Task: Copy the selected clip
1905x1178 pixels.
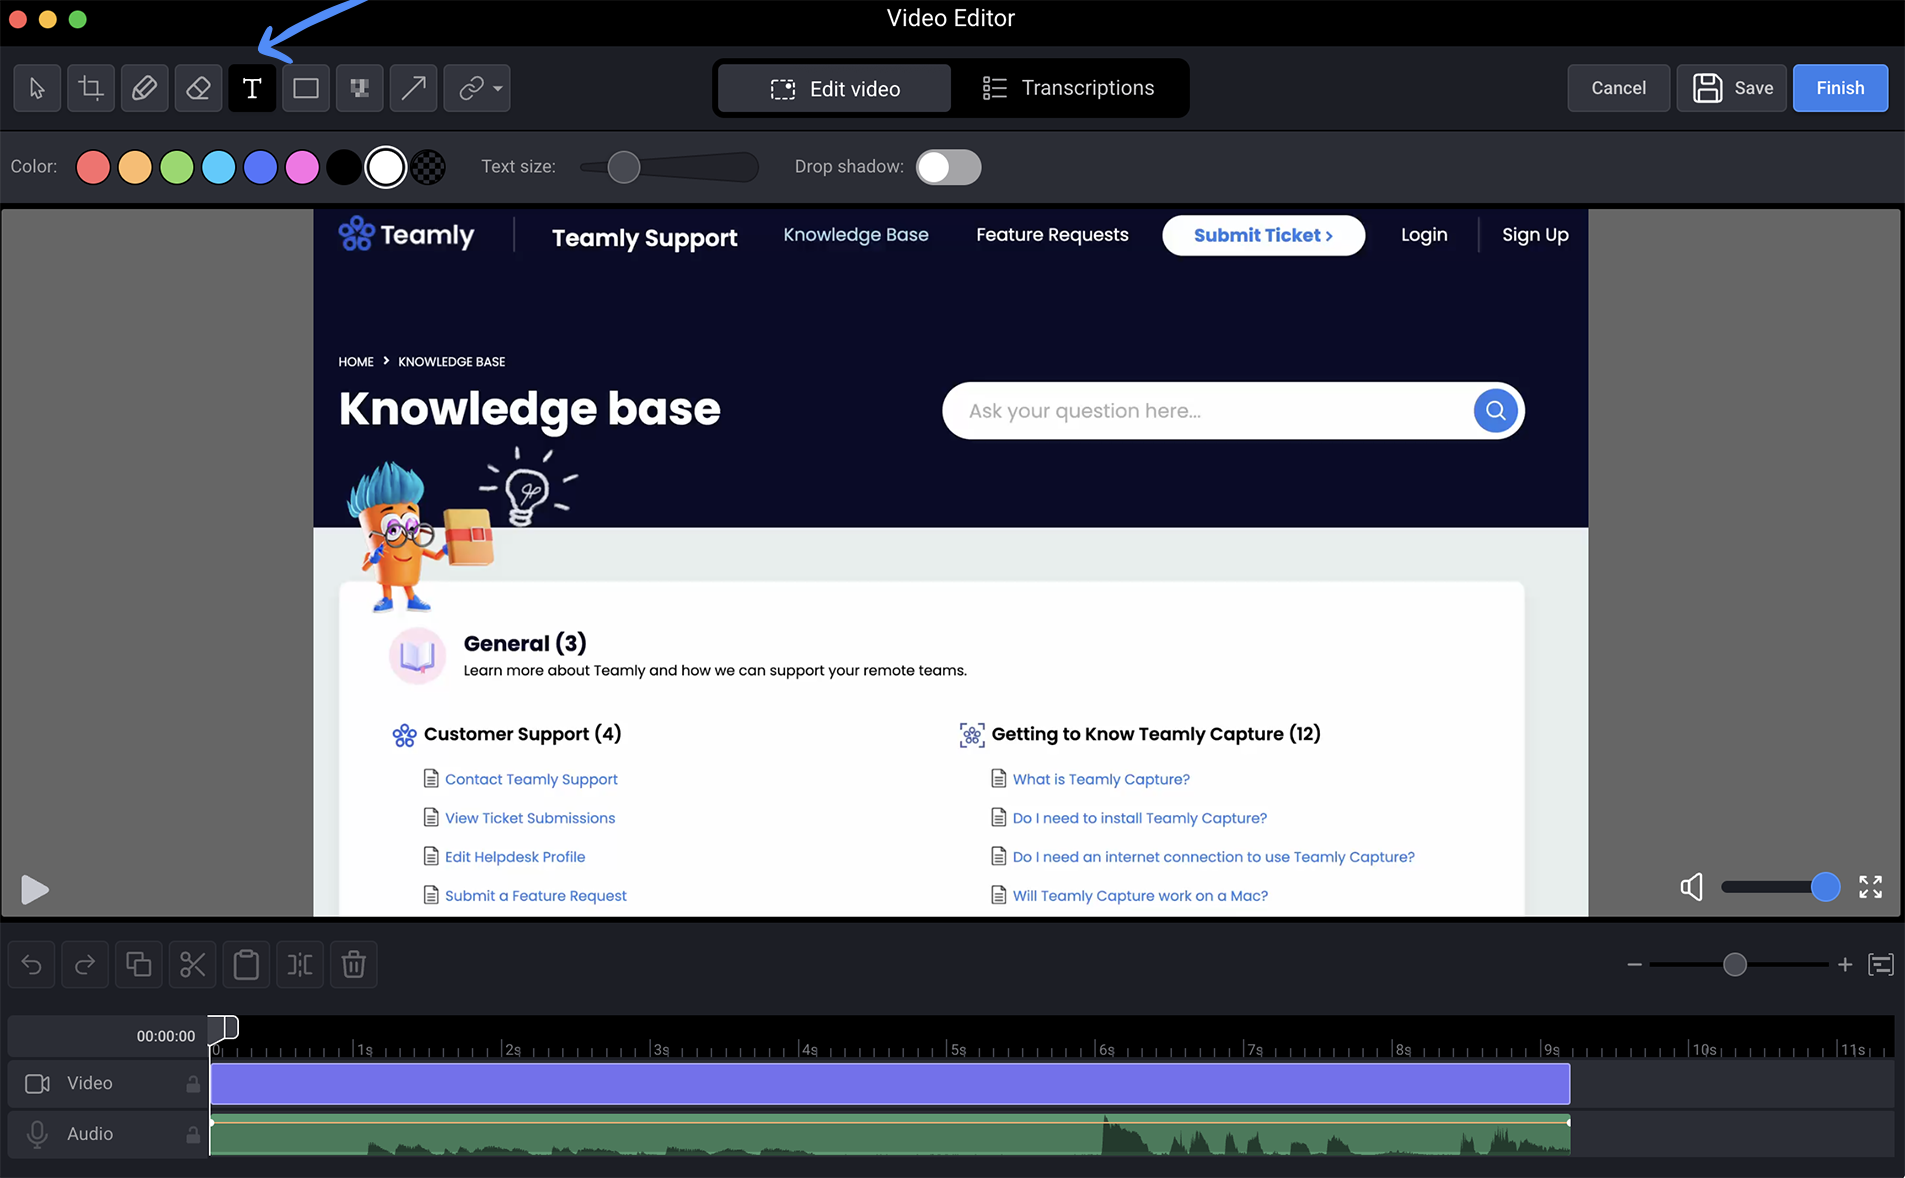Action: 139,965
